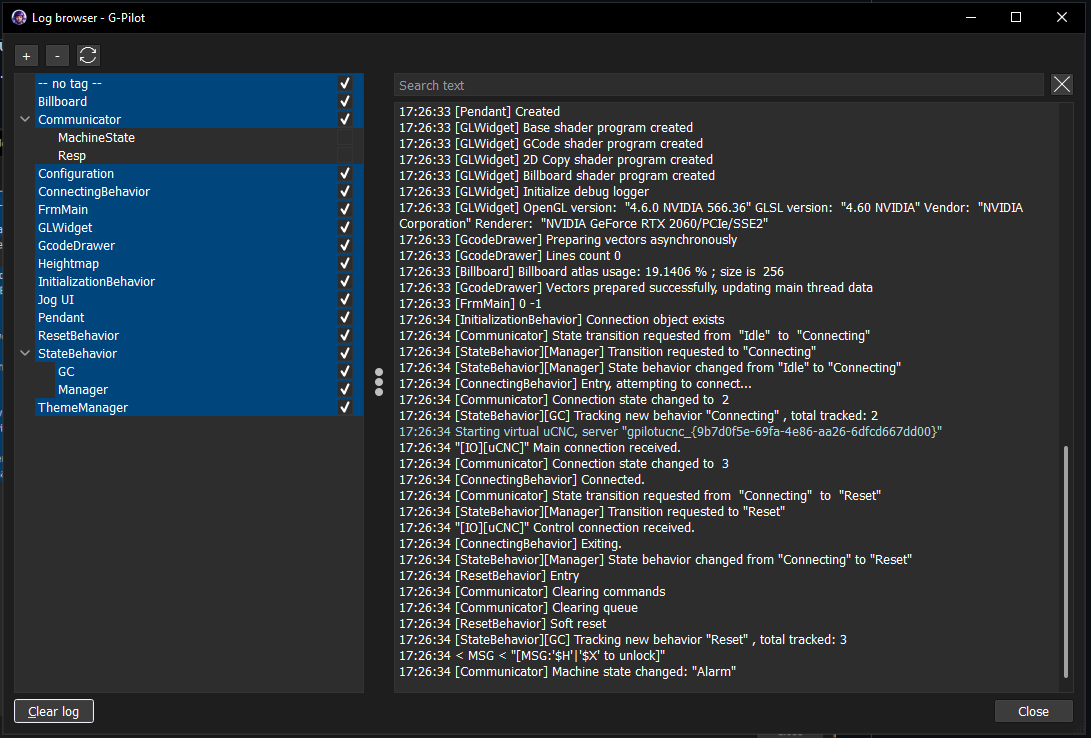
Task: Toggle the GcodeDrawer checkbox
Action: coord(345,245)
